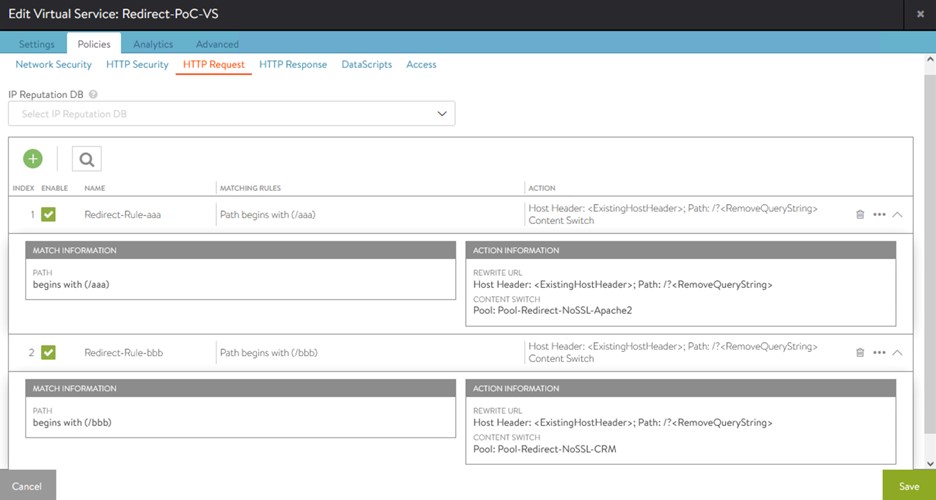The height and width of the screenshot is (500, 936).
Task: Collapse the Redirect-Rule-aaa details
Action: [897, 214]
